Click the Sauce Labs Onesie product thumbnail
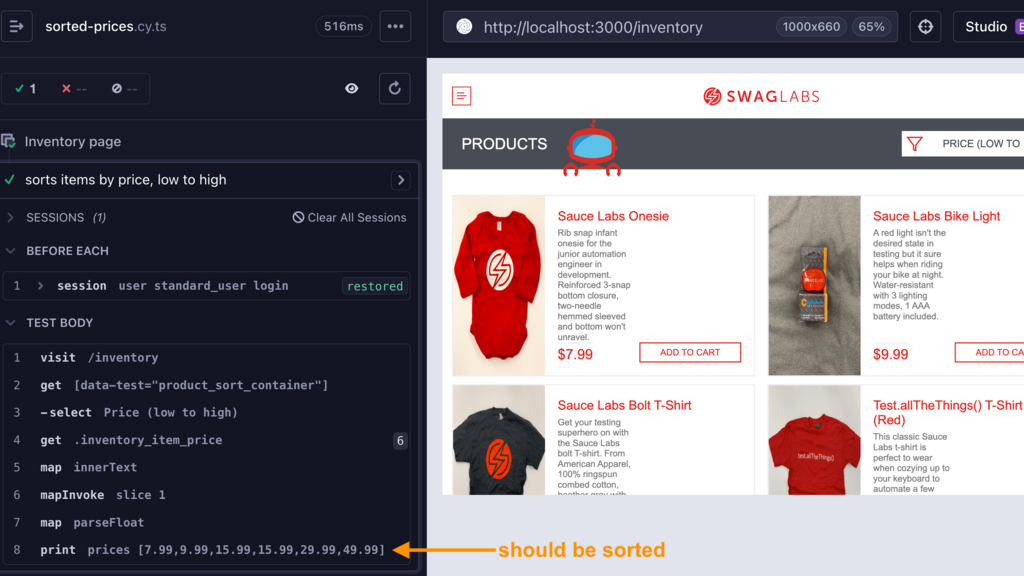The height and width of the screenshot is (576, 1024). [499, 285]
